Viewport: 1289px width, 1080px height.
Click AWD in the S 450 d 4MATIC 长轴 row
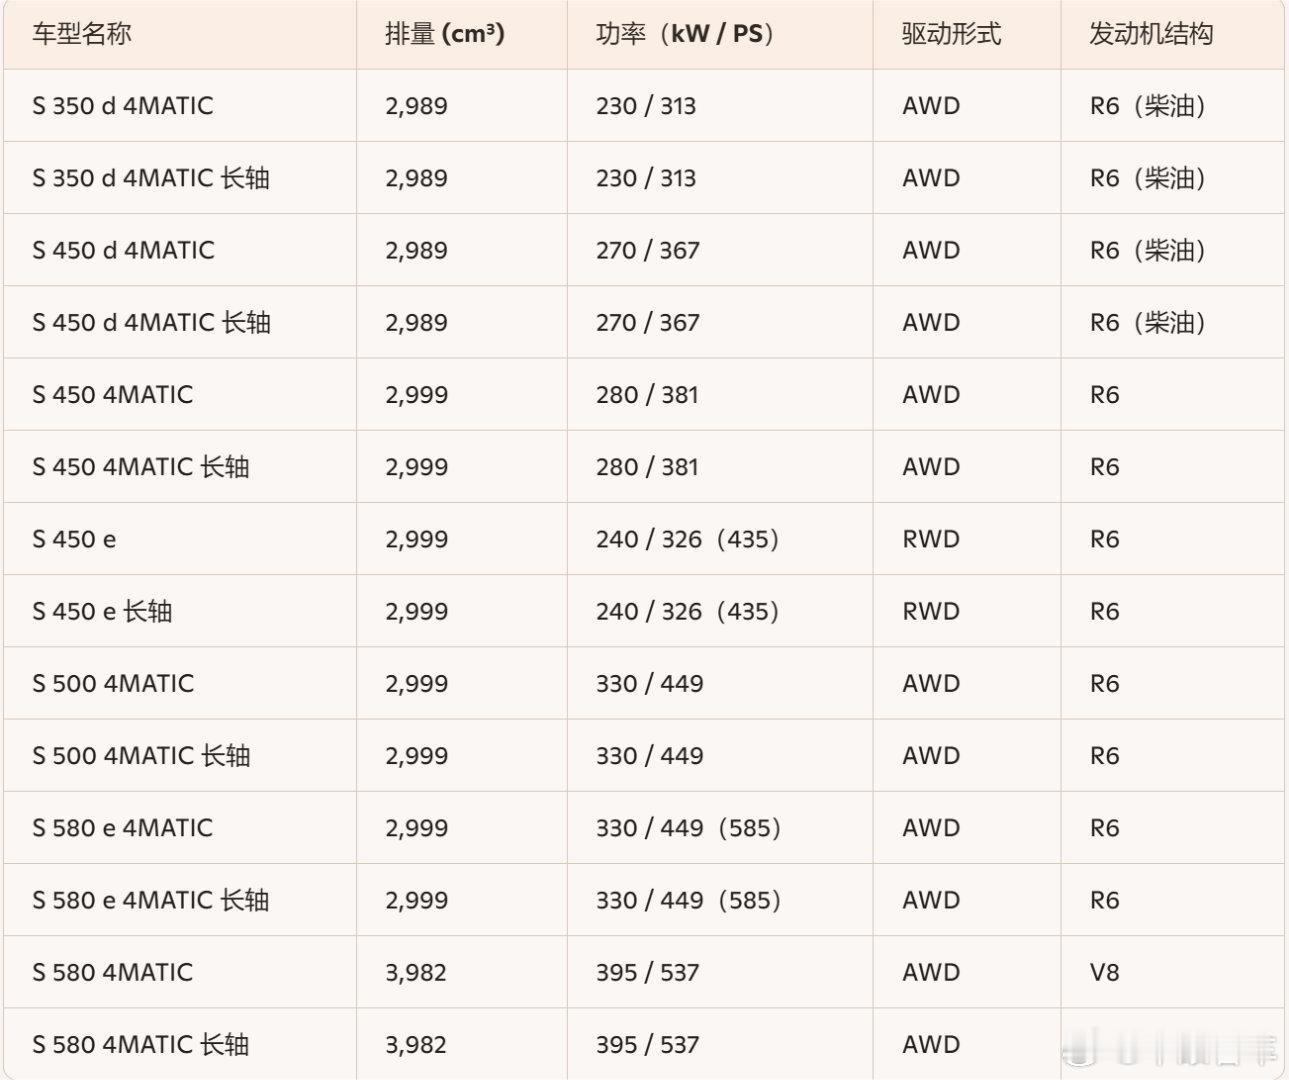coord(931,322)
